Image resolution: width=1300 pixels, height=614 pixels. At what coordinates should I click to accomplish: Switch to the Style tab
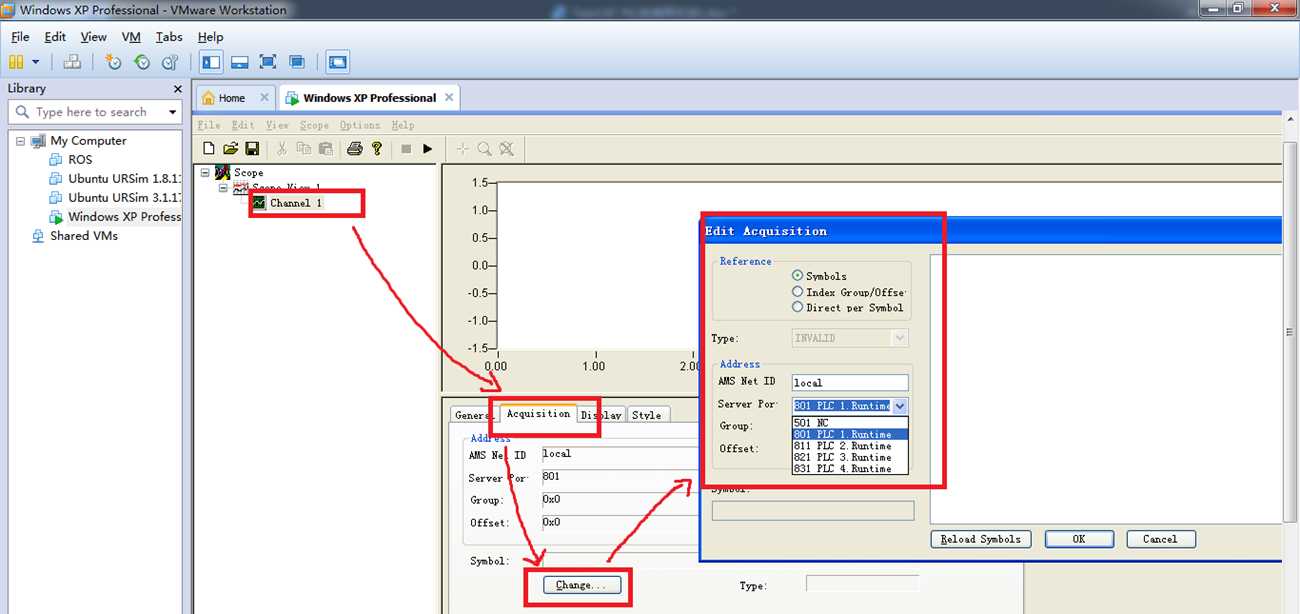pos(647,415)
